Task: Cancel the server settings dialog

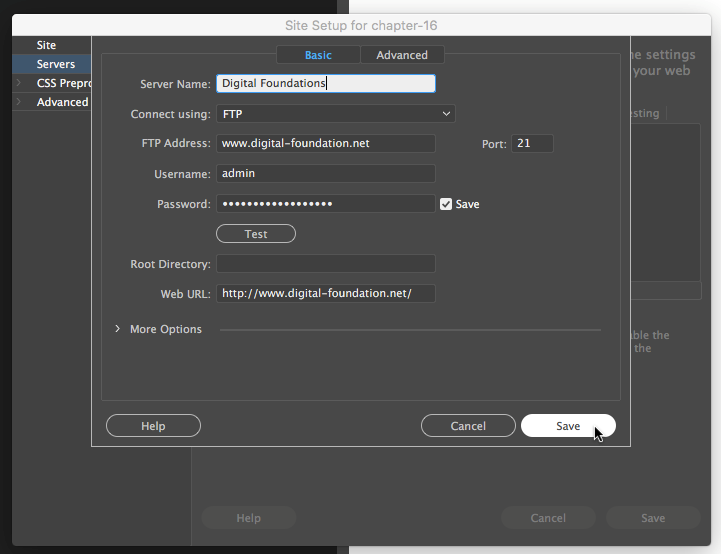Action: (468, 426)
